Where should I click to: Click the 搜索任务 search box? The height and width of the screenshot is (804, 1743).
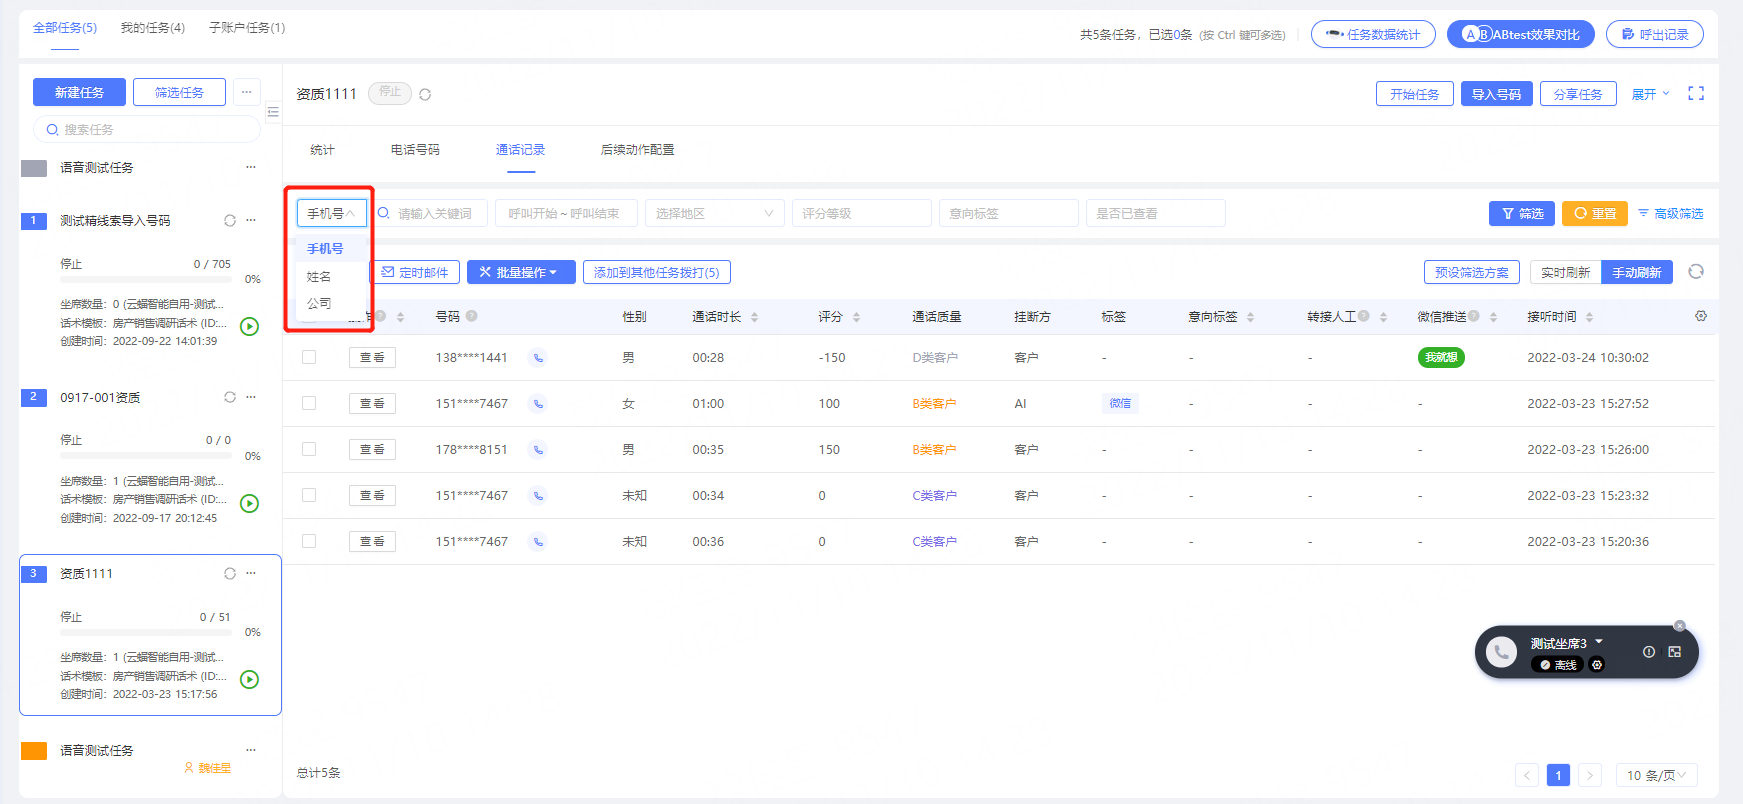point(147,129)
